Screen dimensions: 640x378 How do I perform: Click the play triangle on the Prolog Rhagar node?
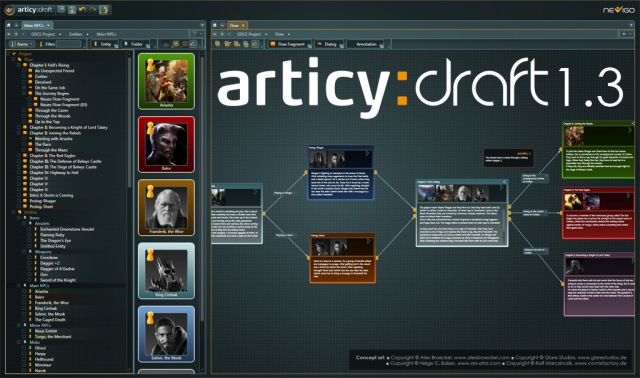367,153
